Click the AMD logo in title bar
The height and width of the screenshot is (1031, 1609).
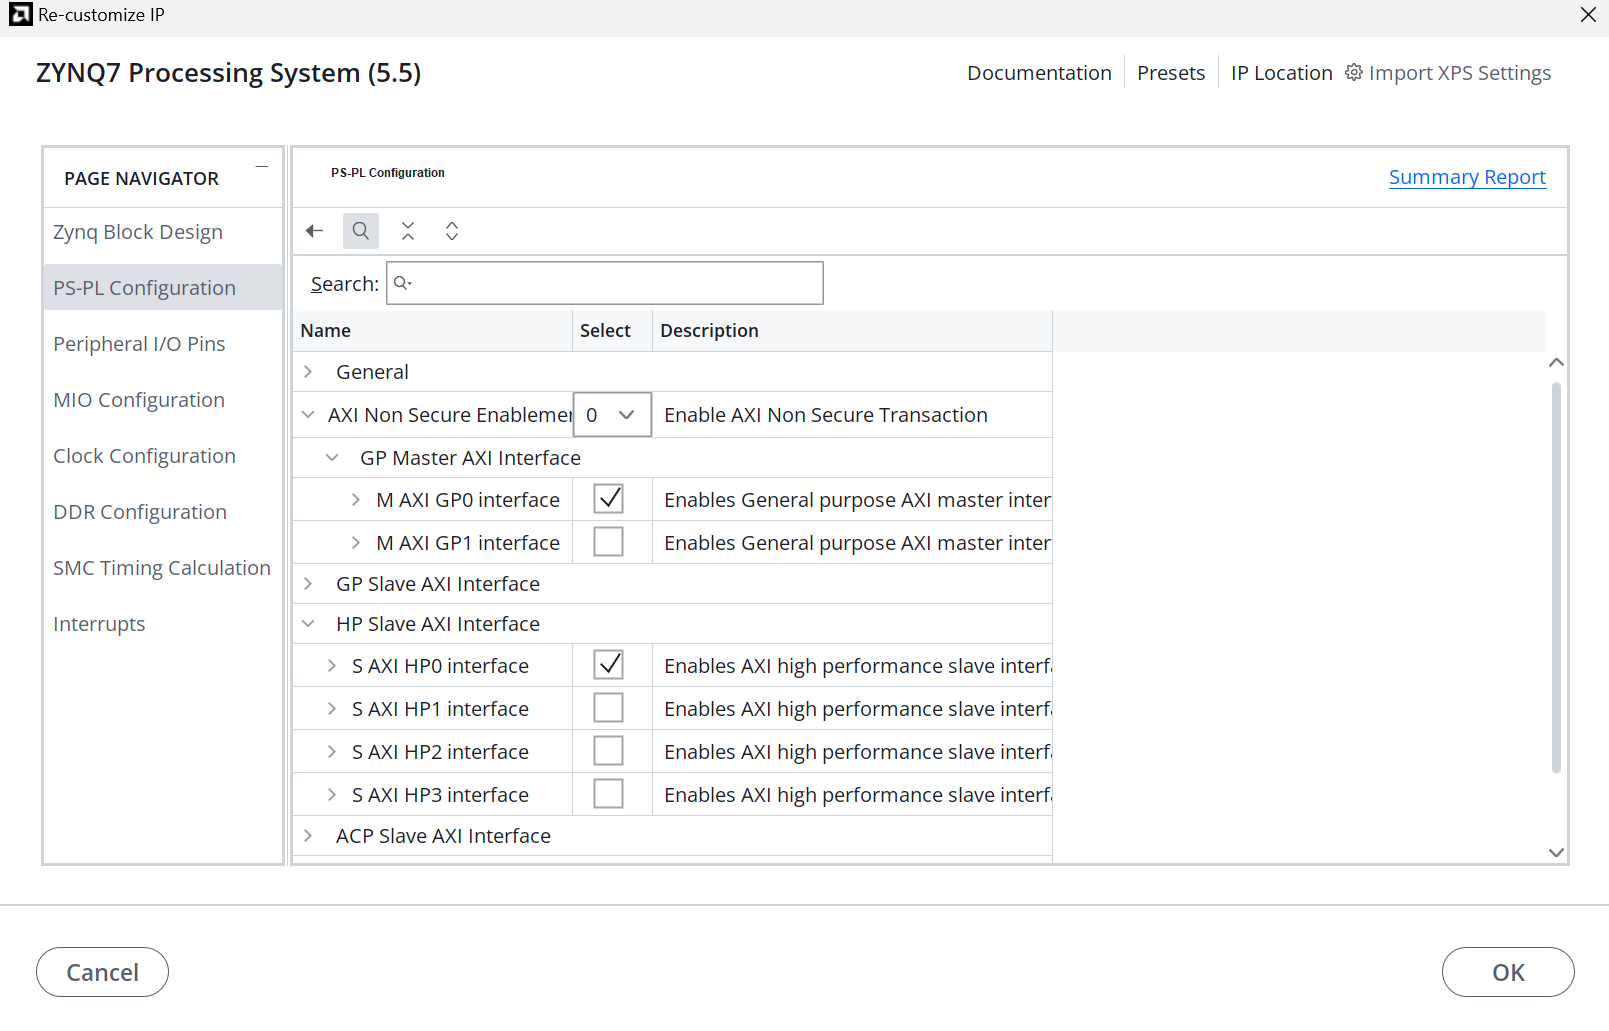pos(20,14)
